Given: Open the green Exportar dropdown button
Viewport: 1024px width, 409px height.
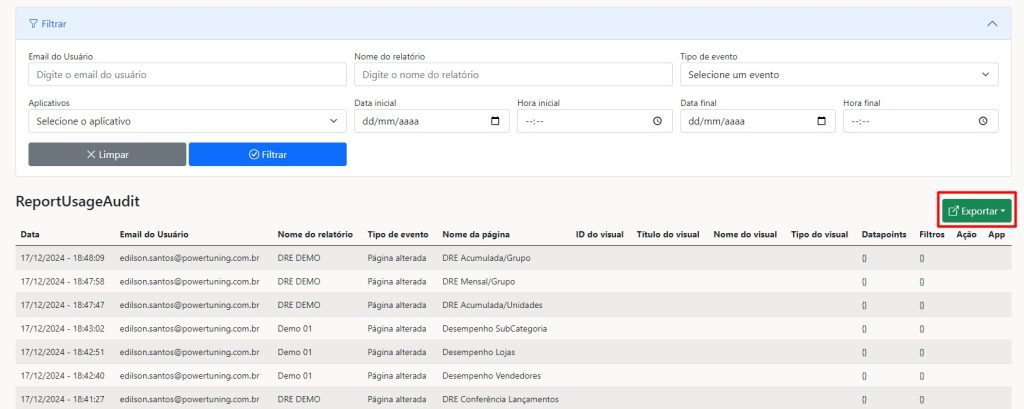Looking at the screenshot, I should coord(977,211).
